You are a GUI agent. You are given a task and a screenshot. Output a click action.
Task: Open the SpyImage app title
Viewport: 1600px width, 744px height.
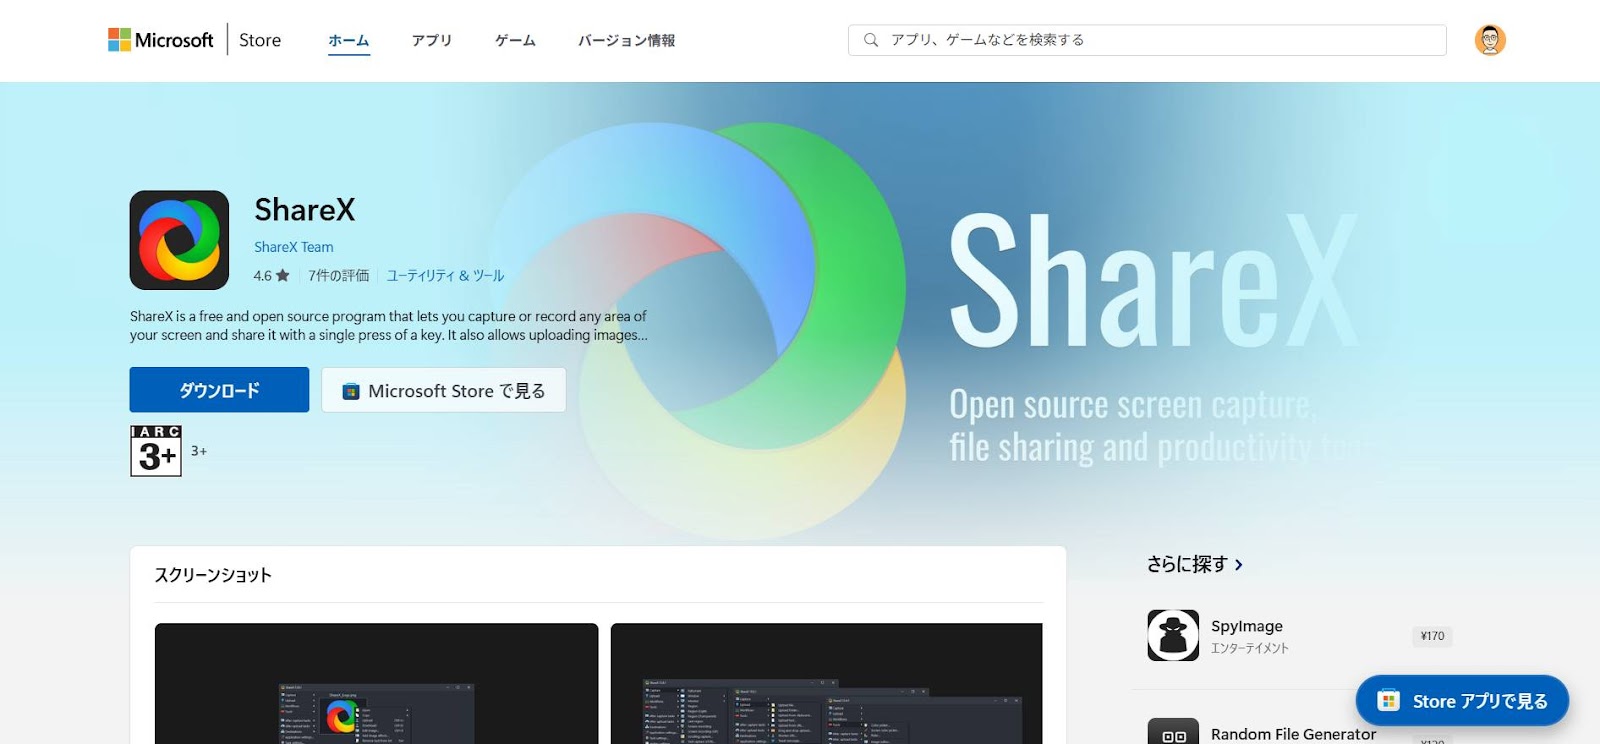click(x=1247, y=626)
